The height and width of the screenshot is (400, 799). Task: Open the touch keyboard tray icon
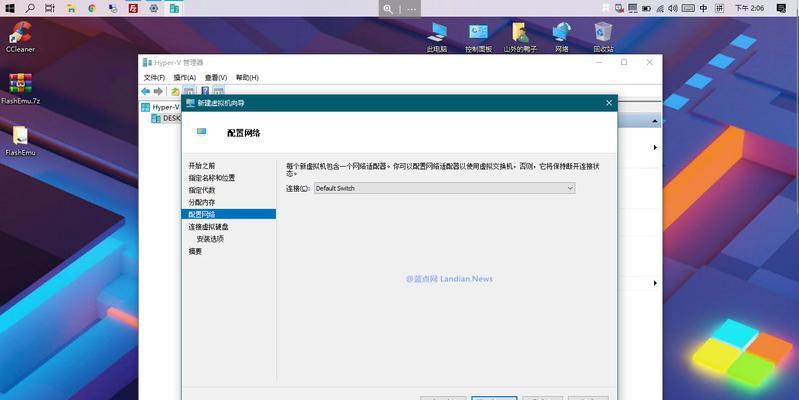688,8
